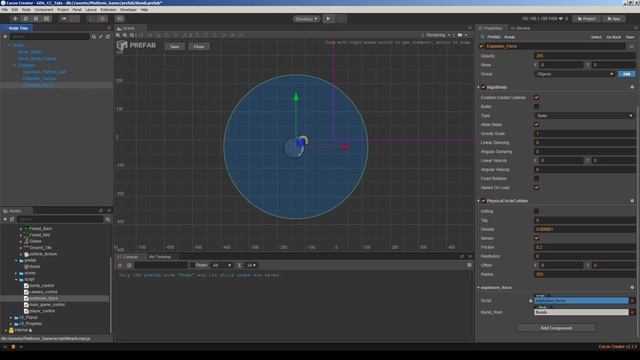Open the console font size dropdown
Viewport: 640px width, 360px height.
[x=251, y=265]
